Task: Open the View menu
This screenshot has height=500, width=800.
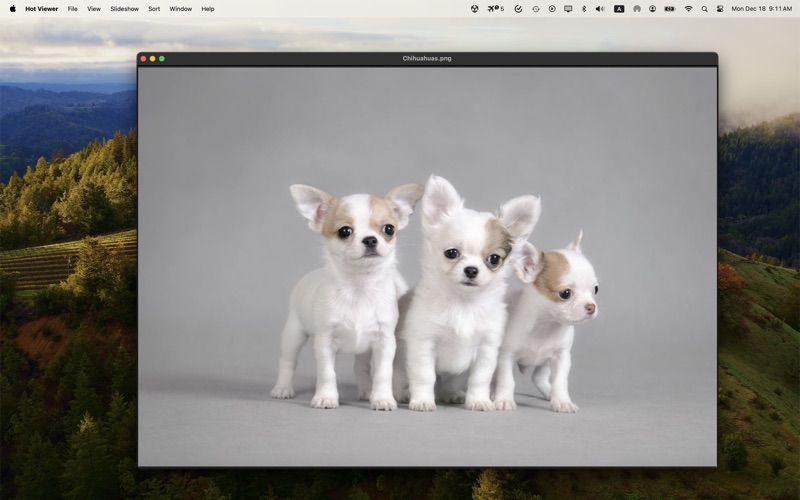Action: 94,9
